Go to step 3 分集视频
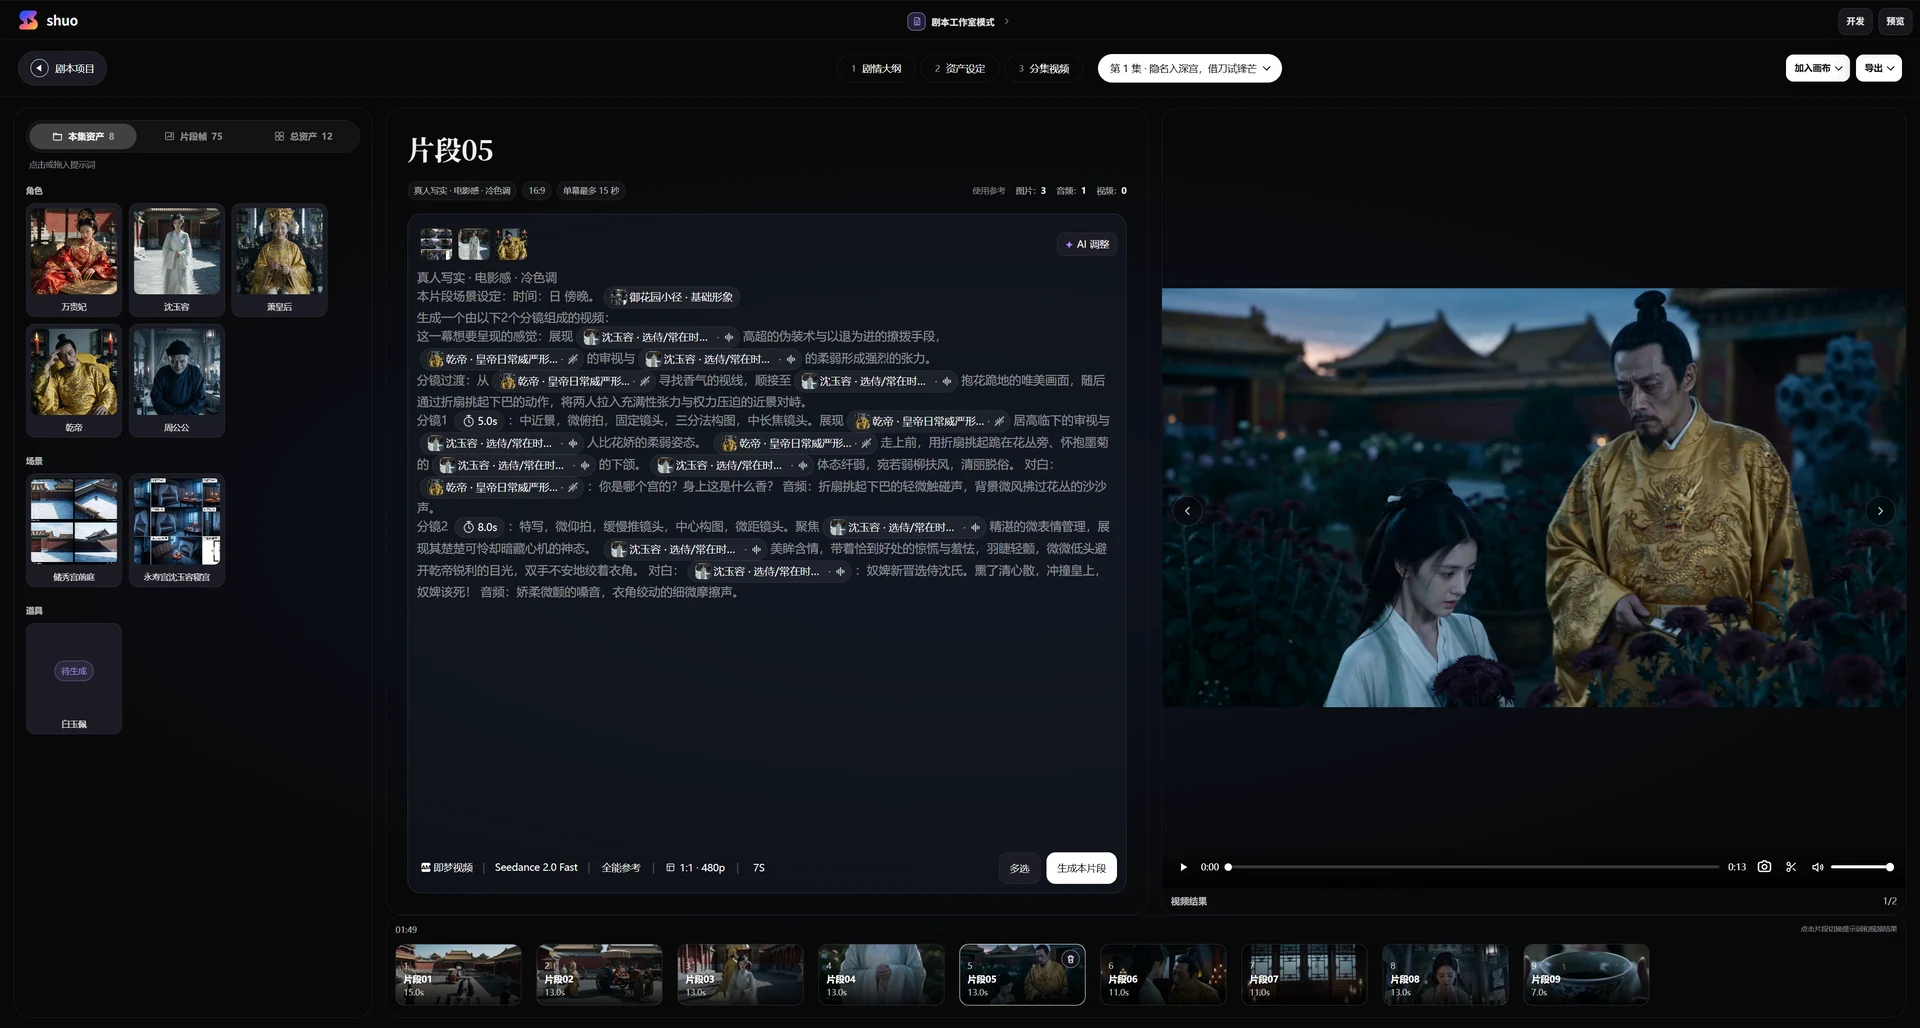This screenshot has height=1028, width=1920. (x=1044, y=68)
